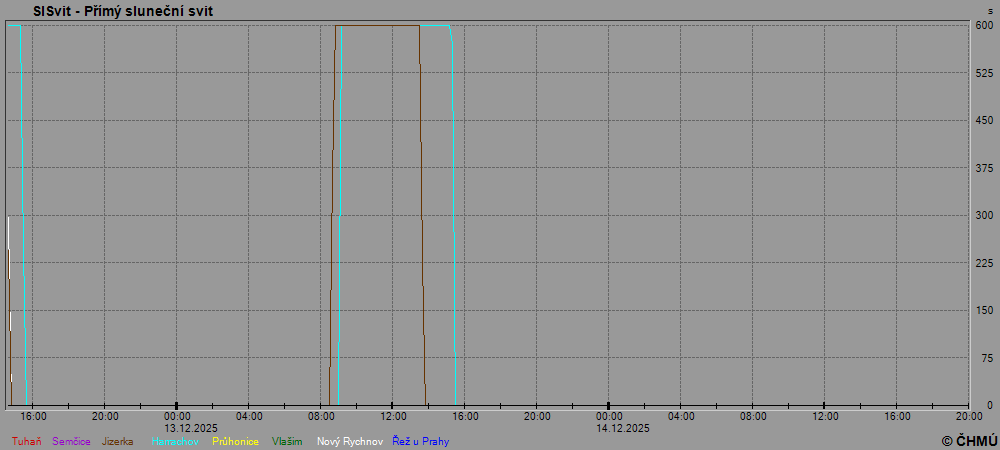Select the green Vlašim legend entry
The height and width of the screenshot is (450, 1000).
[x=287, y=441]
